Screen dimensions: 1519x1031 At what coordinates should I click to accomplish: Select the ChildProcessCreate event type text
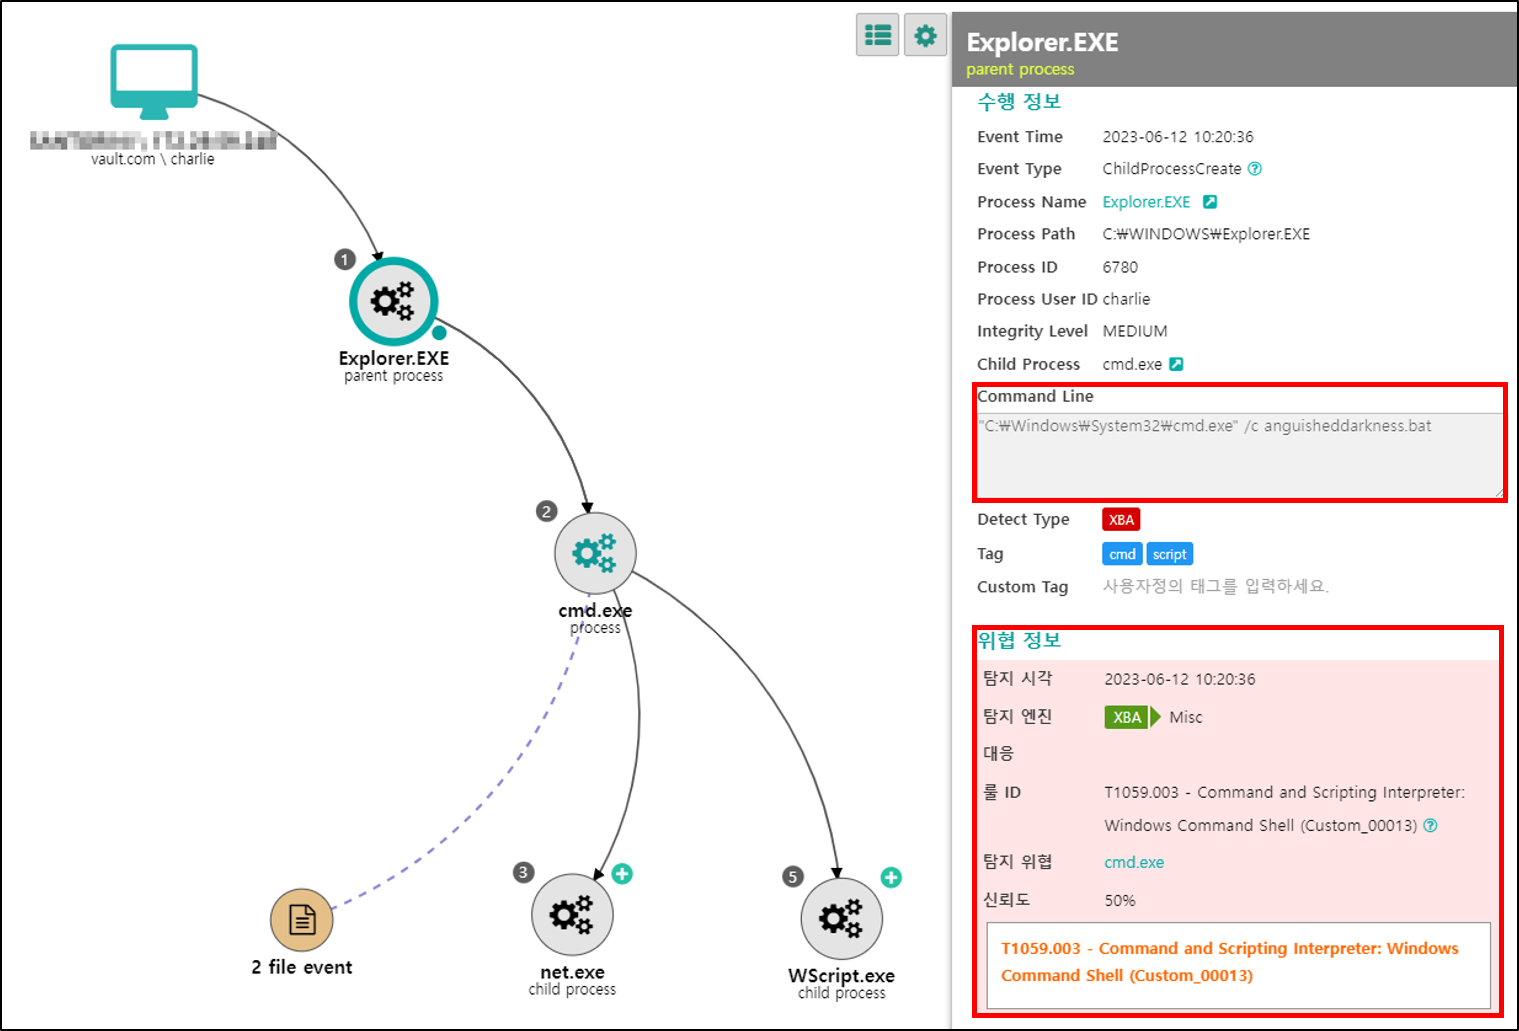(1172, 169)
